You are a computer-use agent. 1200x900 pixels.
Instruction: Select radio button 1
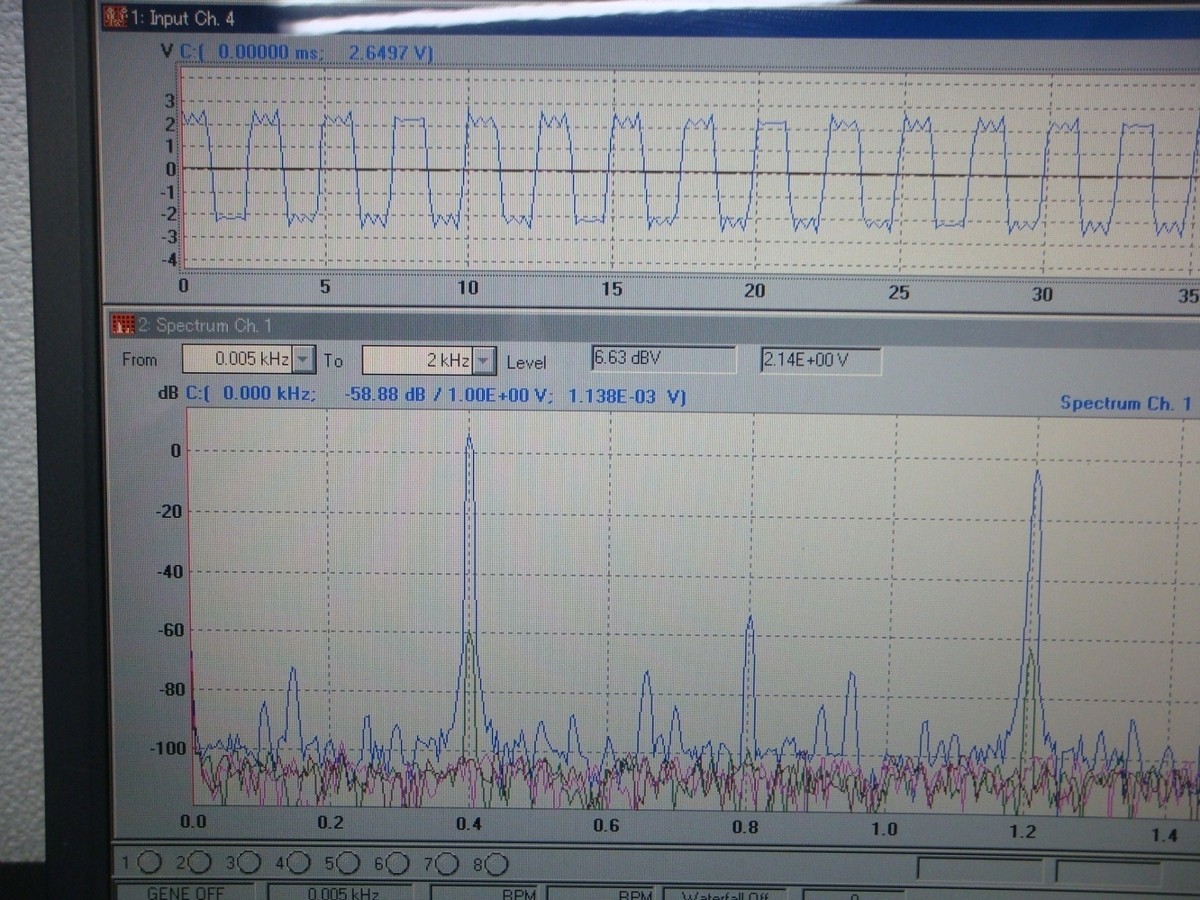click(x=150, y=862)
